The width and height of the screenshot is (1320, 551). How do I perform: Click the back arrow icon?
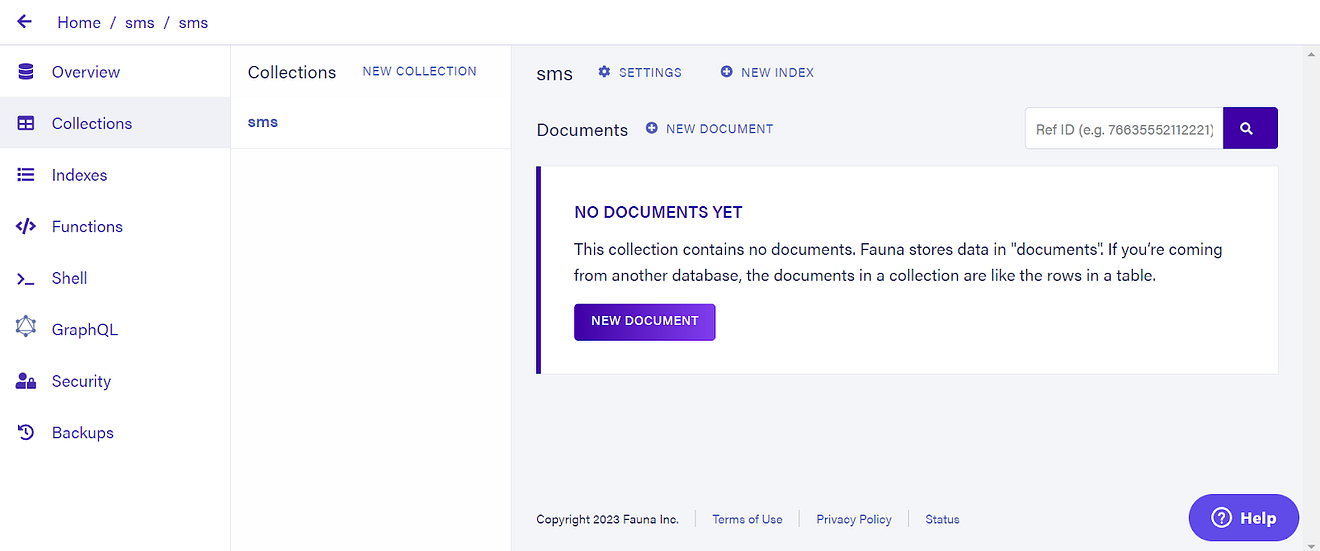25,21
